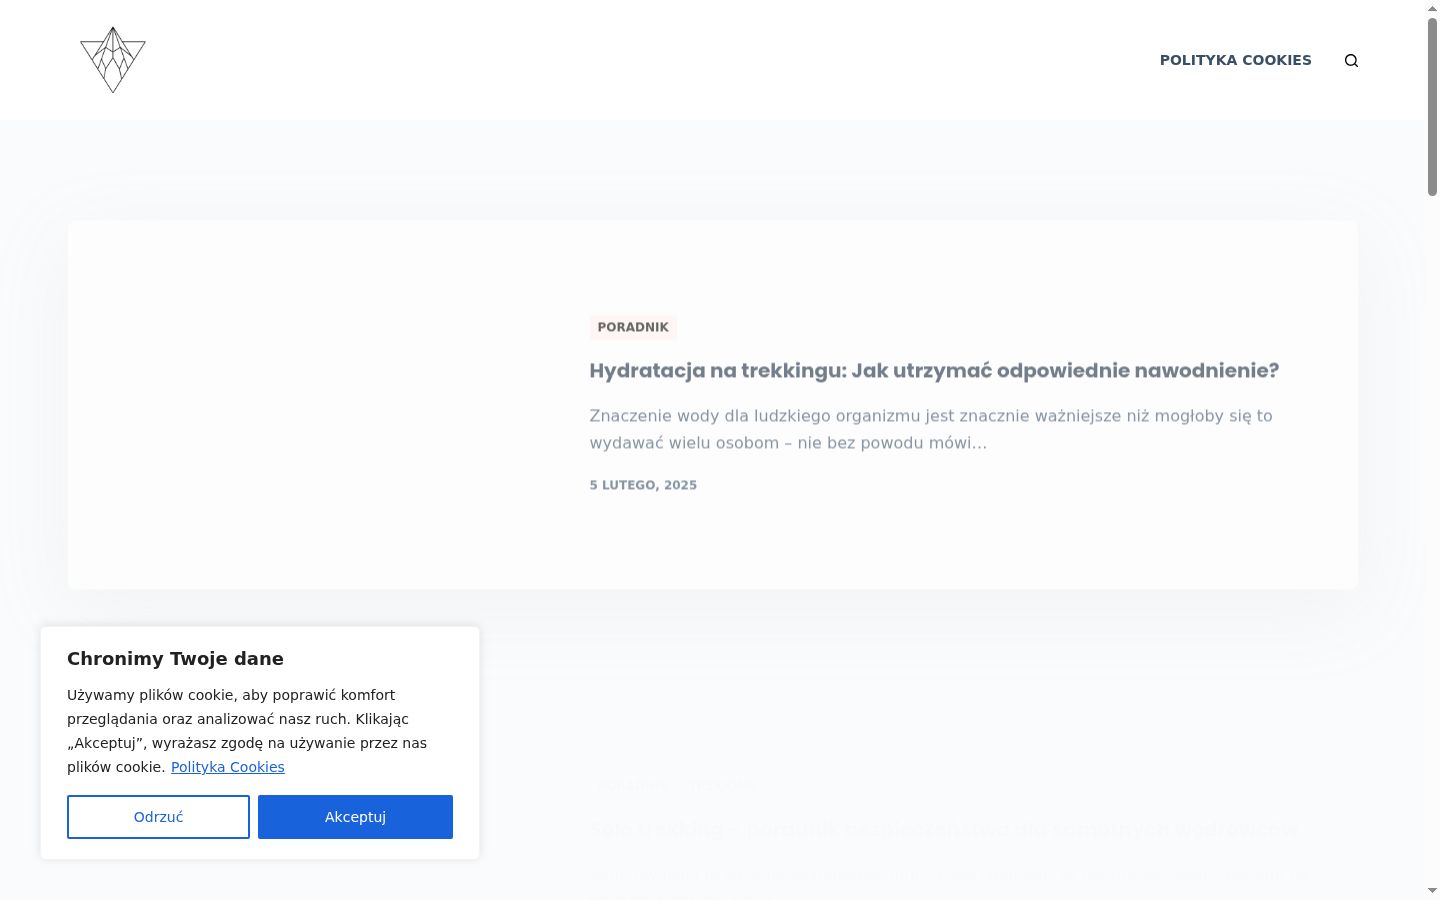Click the scrollbar up arrow
Image resolution: width=1440 pixels, height=900 pixels.
coord(1432,7)
